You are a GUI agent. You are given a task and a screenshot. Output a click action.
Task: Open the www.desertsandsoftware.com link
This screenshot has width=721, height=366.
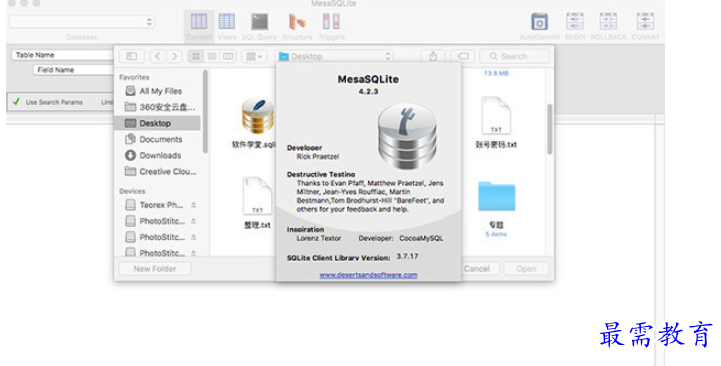click(368, 275)
